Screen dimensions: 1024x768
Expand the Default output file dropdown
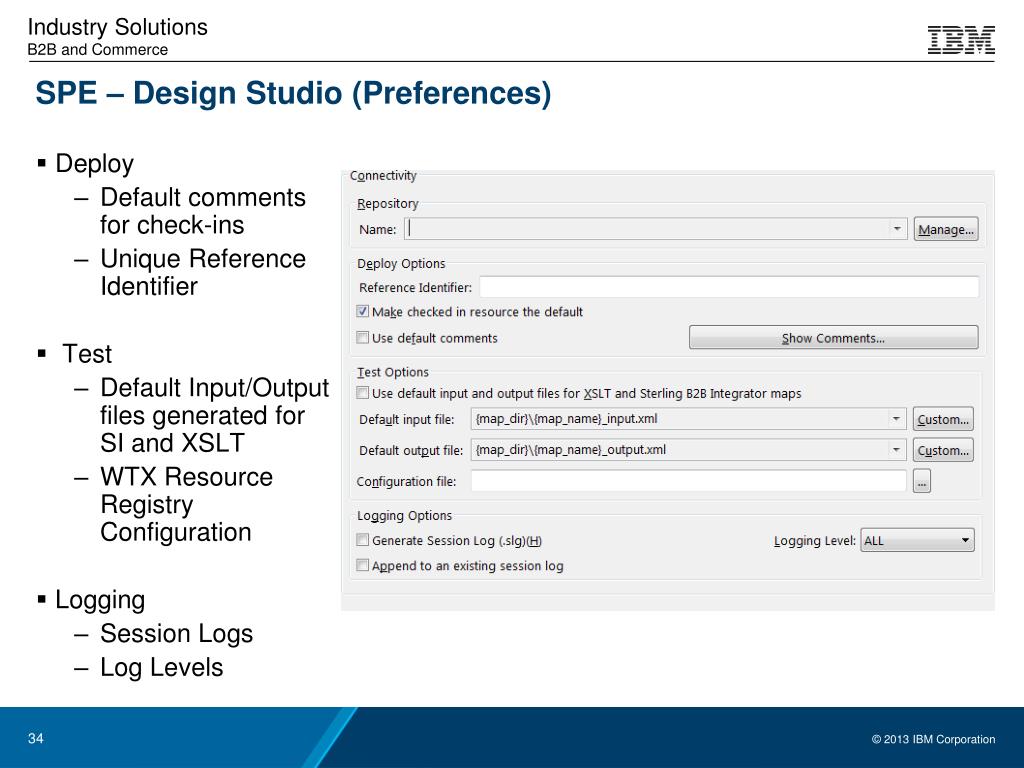897,449
